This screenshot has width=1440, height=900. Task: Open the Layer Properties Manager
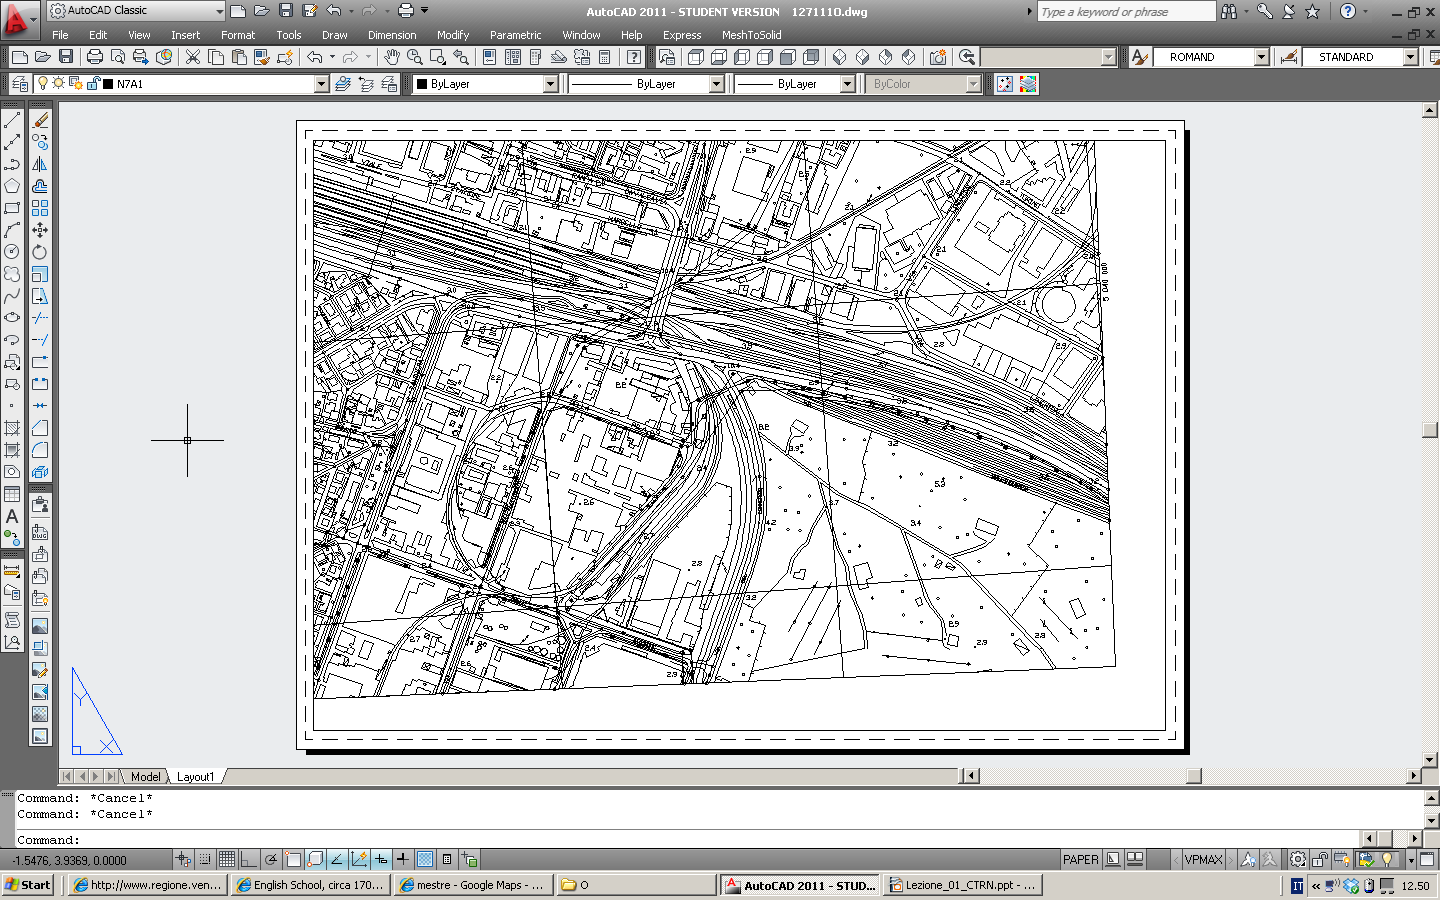[x=20, y=84]
